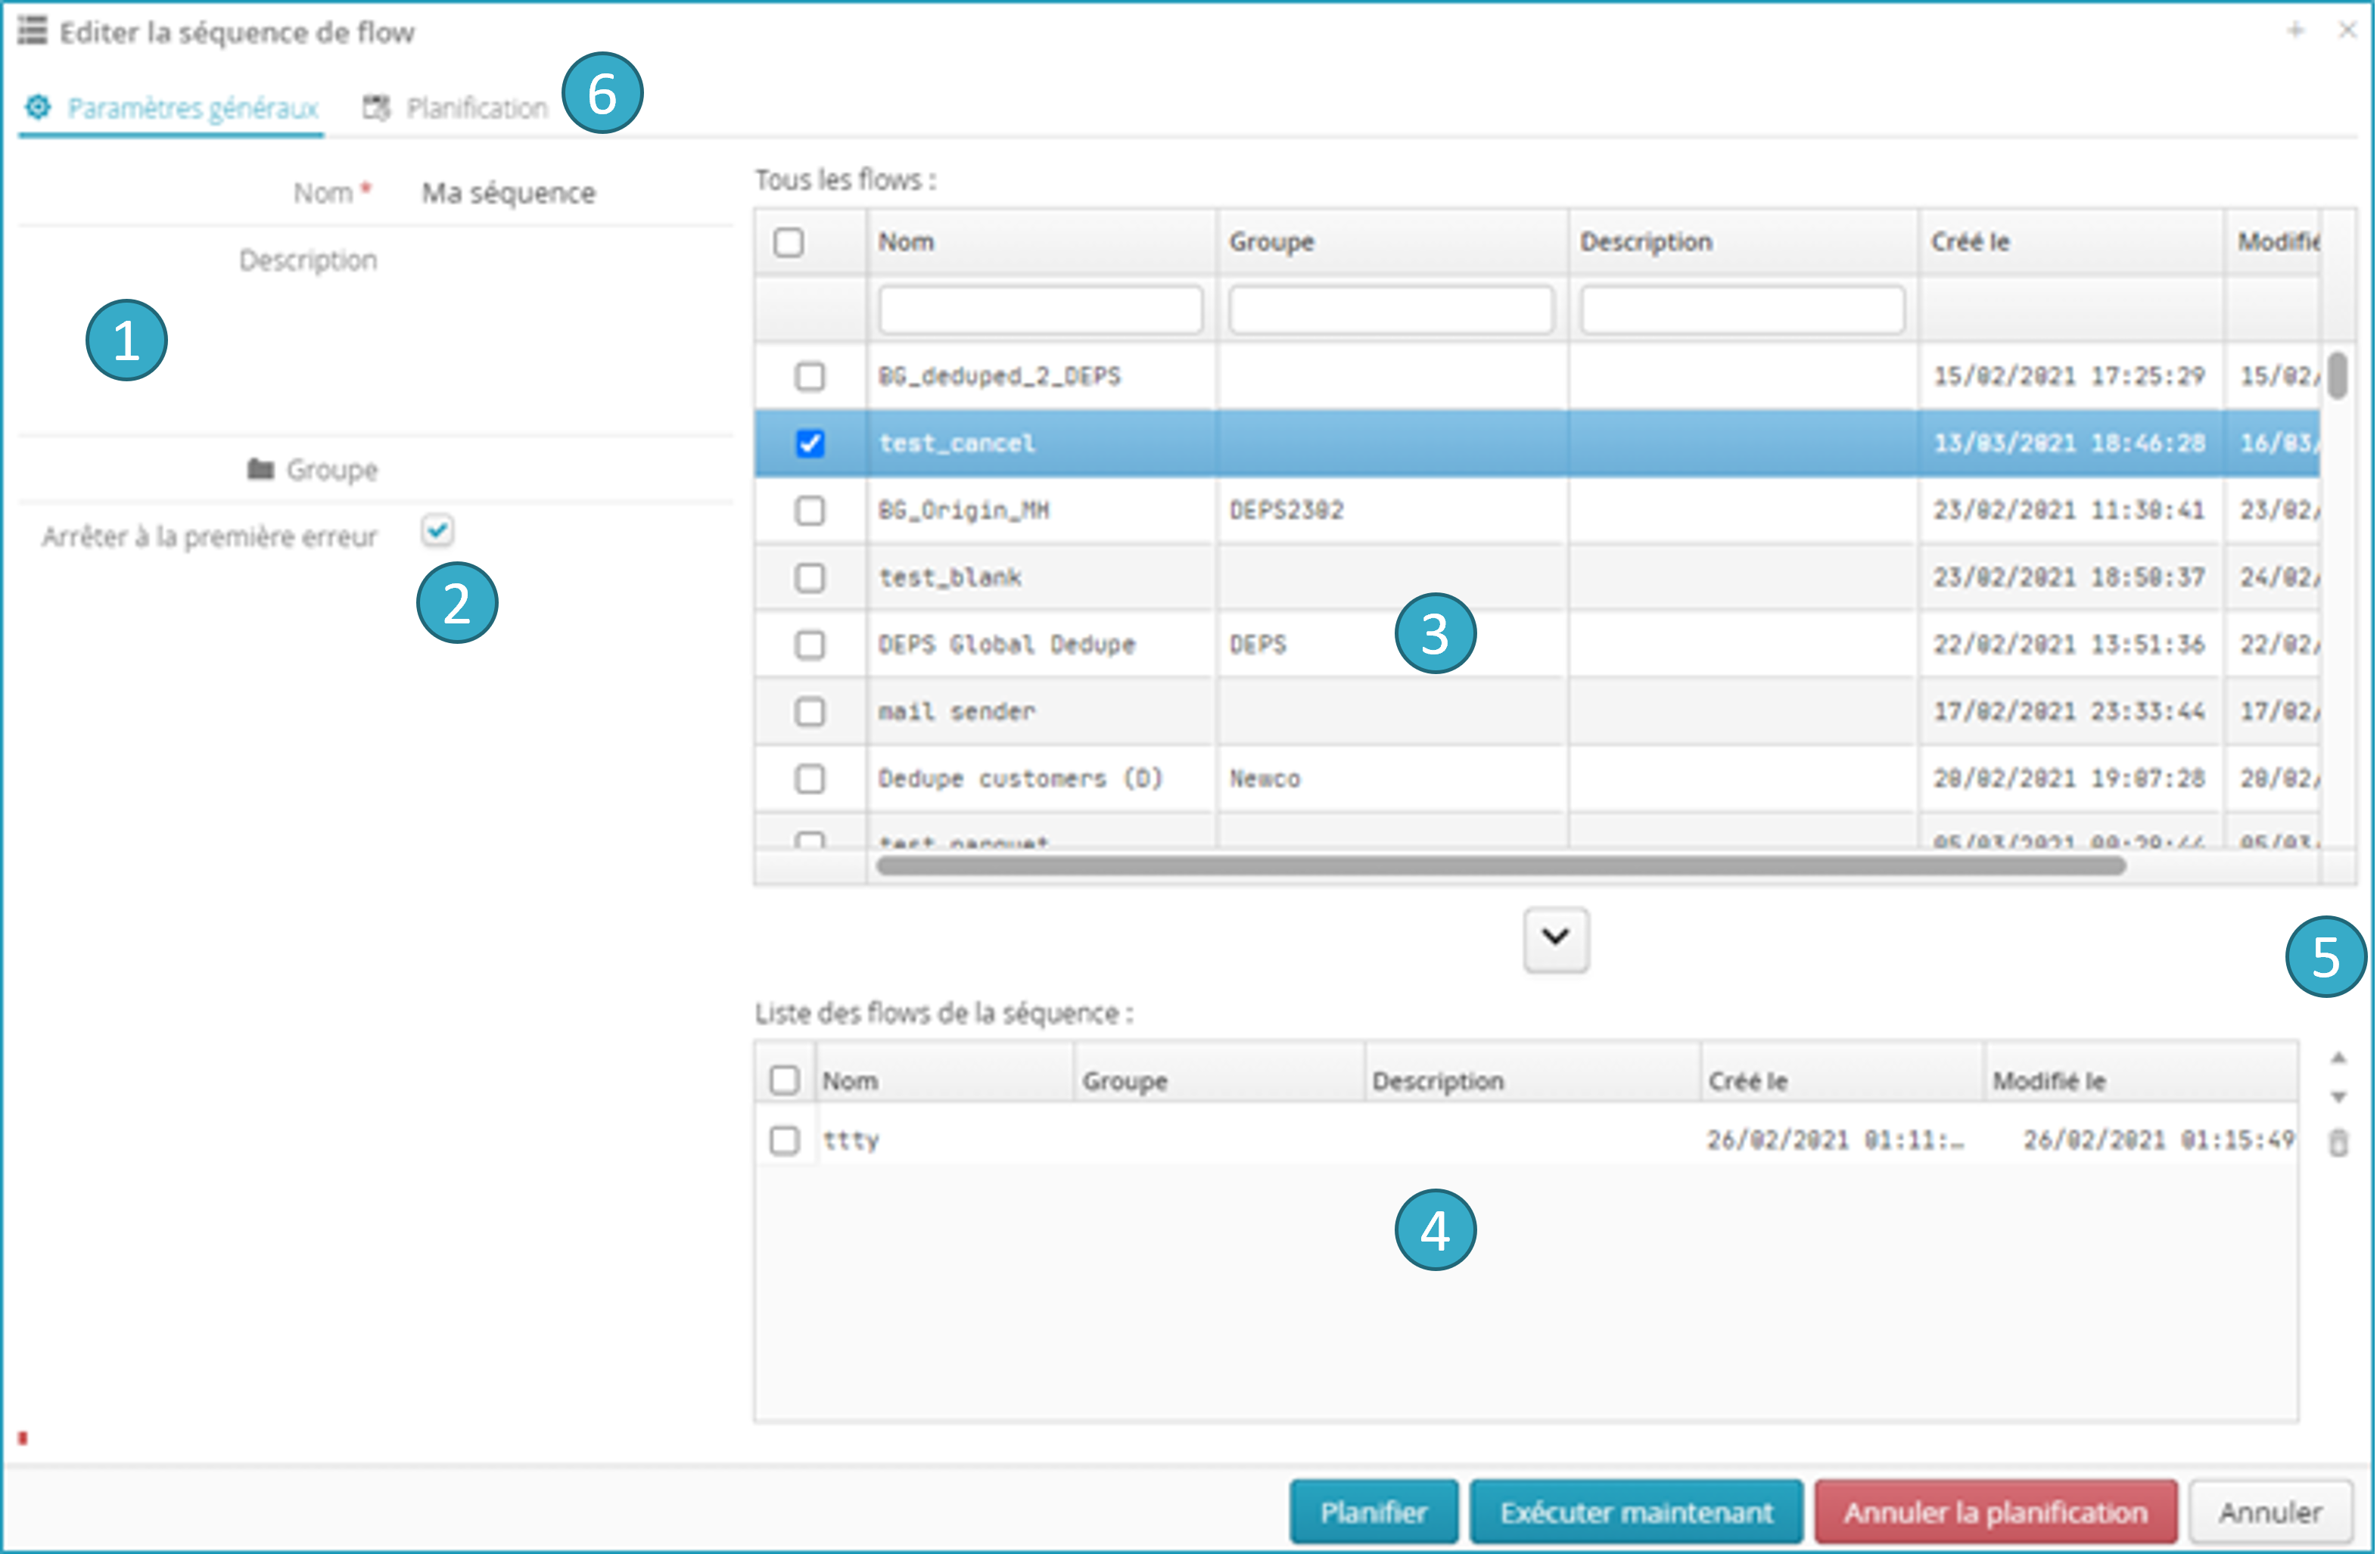Screen dimensions: 2380x1554
Task: Add checked flows to sequence using down chevron
Action: point(1555,939)
